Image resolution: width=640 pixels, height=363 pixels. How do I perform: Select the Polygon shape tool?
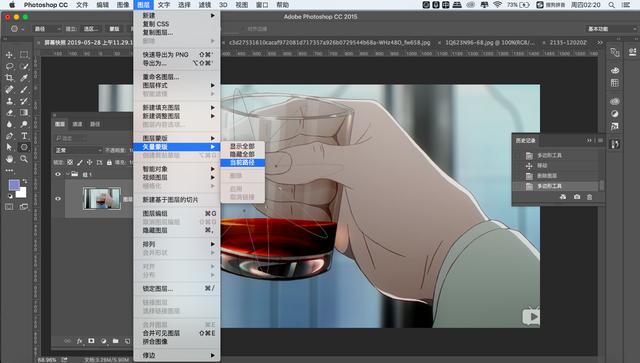pyautogui.click(x=24, y=147)
